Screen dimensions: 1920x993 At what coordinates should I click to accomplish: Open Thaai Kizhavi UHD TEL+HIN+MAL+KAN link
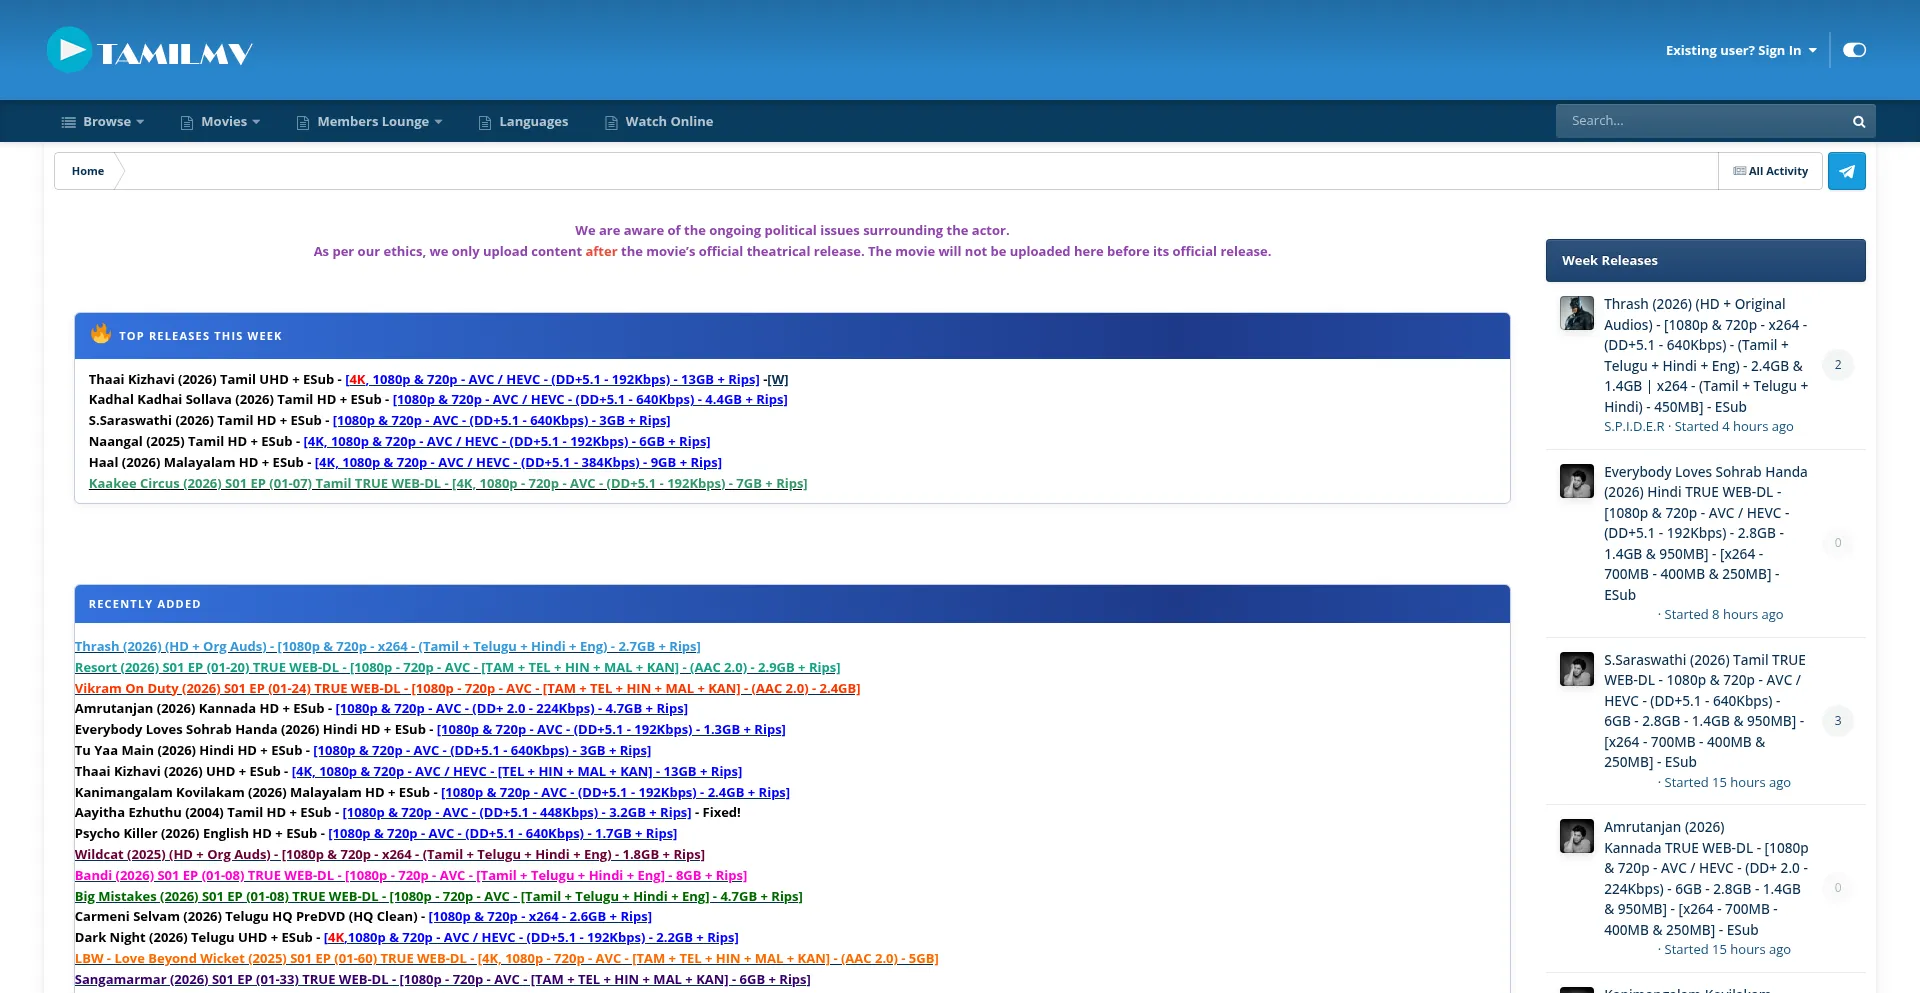(x=517, y=772)
